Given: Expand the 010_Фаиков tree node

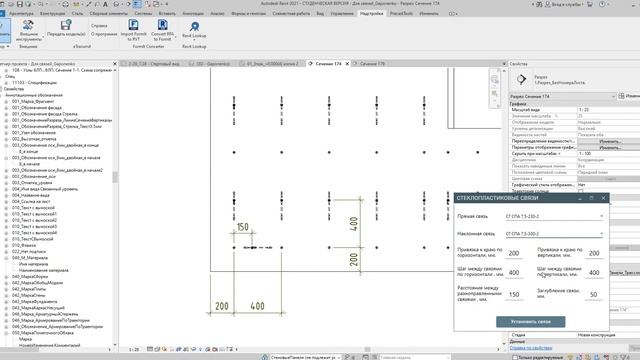Looking at the screenshot, I should 6,246.
